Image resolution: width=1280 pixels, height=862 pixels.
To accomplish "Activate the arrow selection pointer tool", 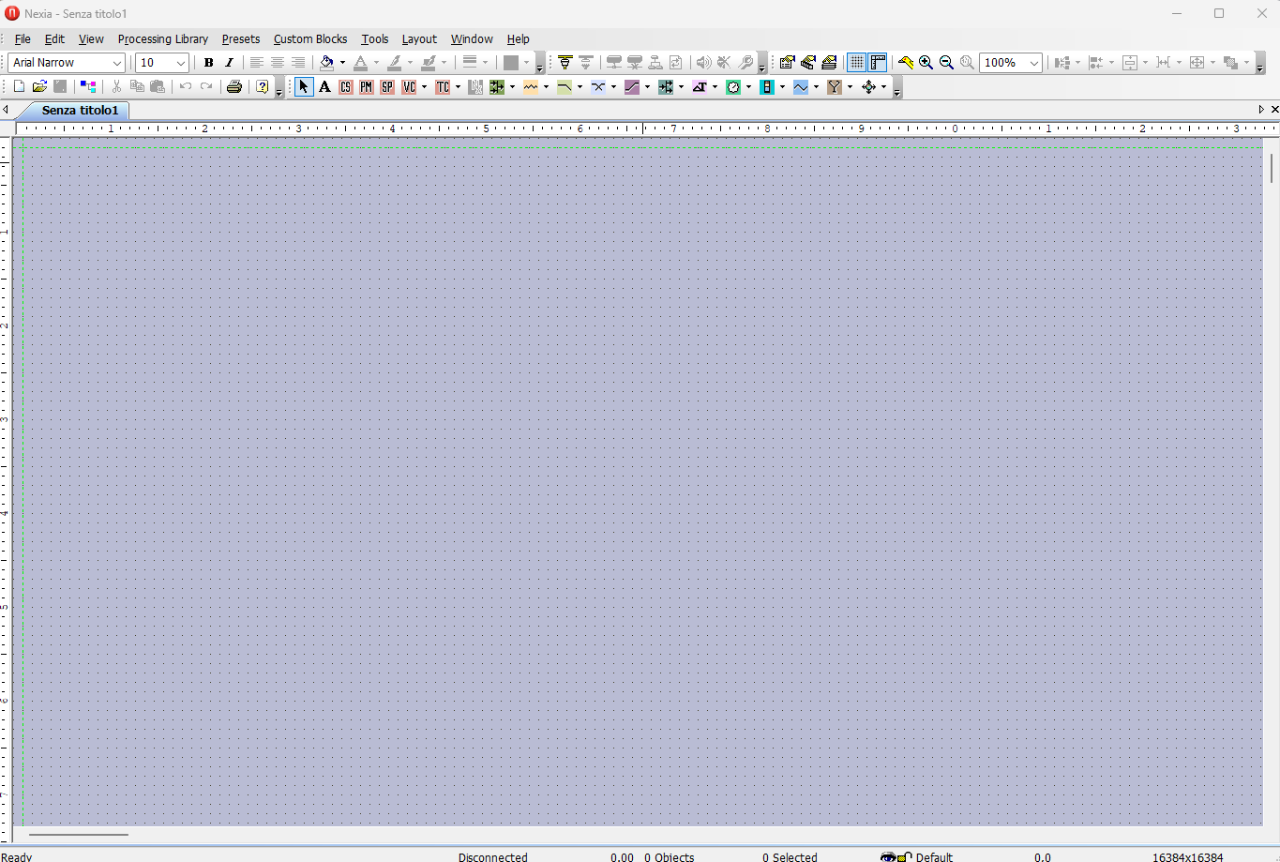I will coord(304,87).
